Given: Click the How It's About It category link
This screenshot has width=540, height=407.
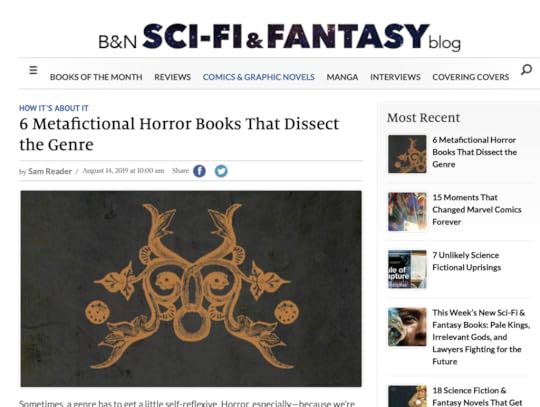Looking at the screenshot, I should [54, 108].
